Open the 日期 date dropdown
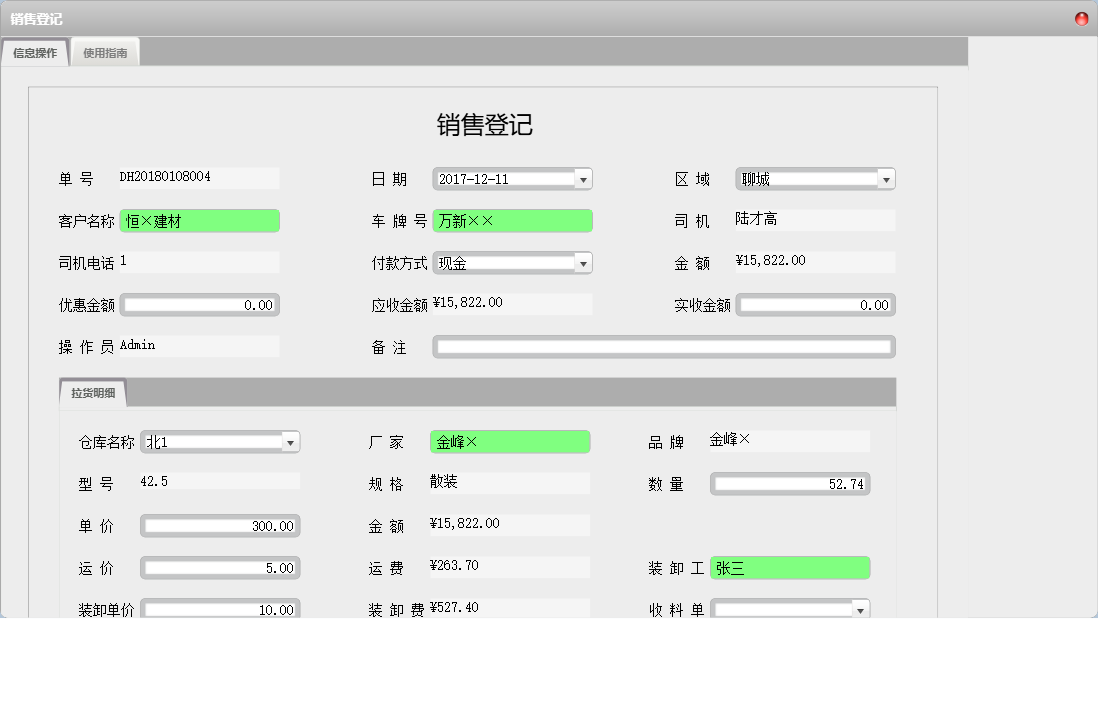1098x712 pixels. point(583,178)
